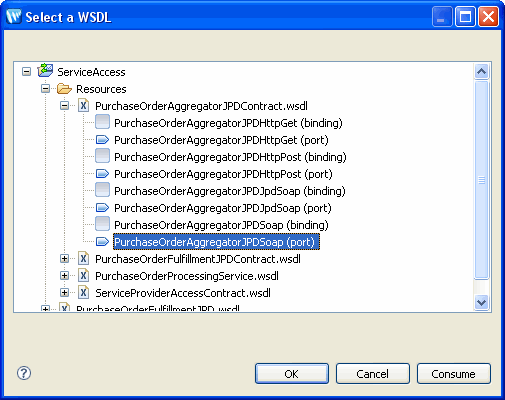Select PurchaseOrderAggregatorJPDContract.wsdl in the tree

pyautogui.click(x=201, y=106)
